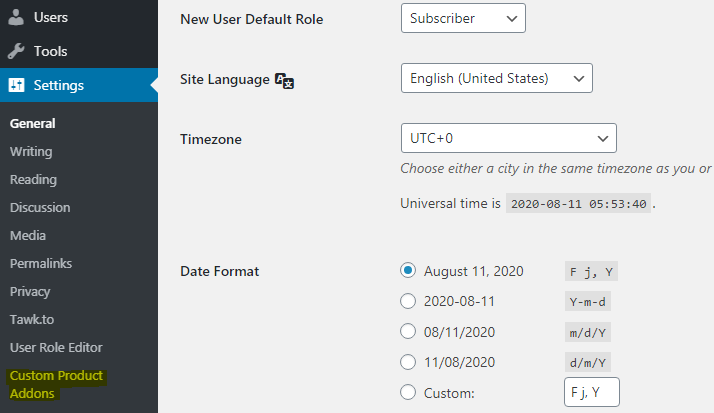Click the Tools wrench icon

16,51
